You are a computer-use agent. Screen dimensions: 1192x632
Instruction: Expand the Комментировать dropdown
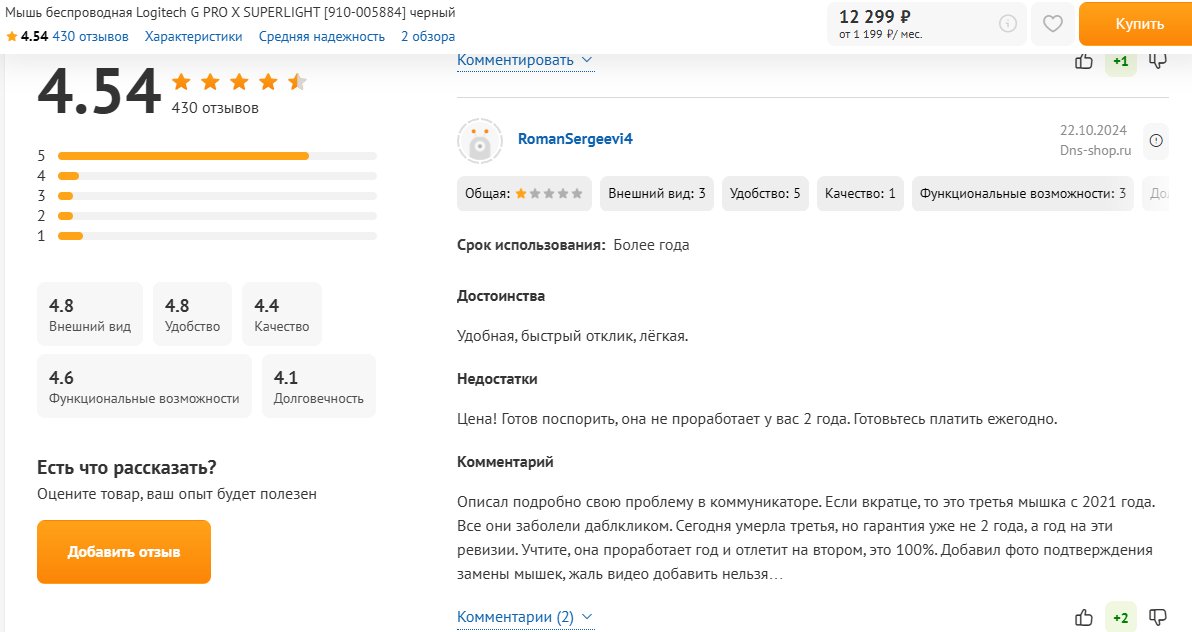pyautogui.click(x=525, y=60)
